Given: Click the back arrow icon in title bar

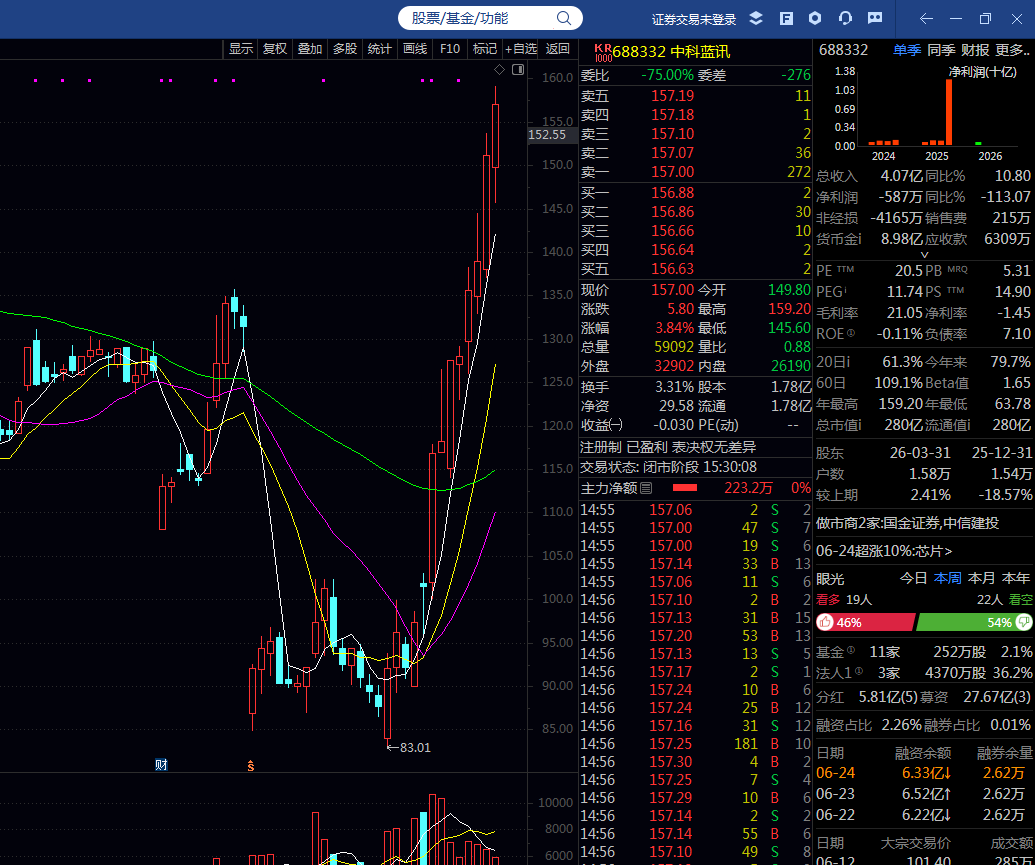Looking at the screenshot, I should [x=926, y=18].
